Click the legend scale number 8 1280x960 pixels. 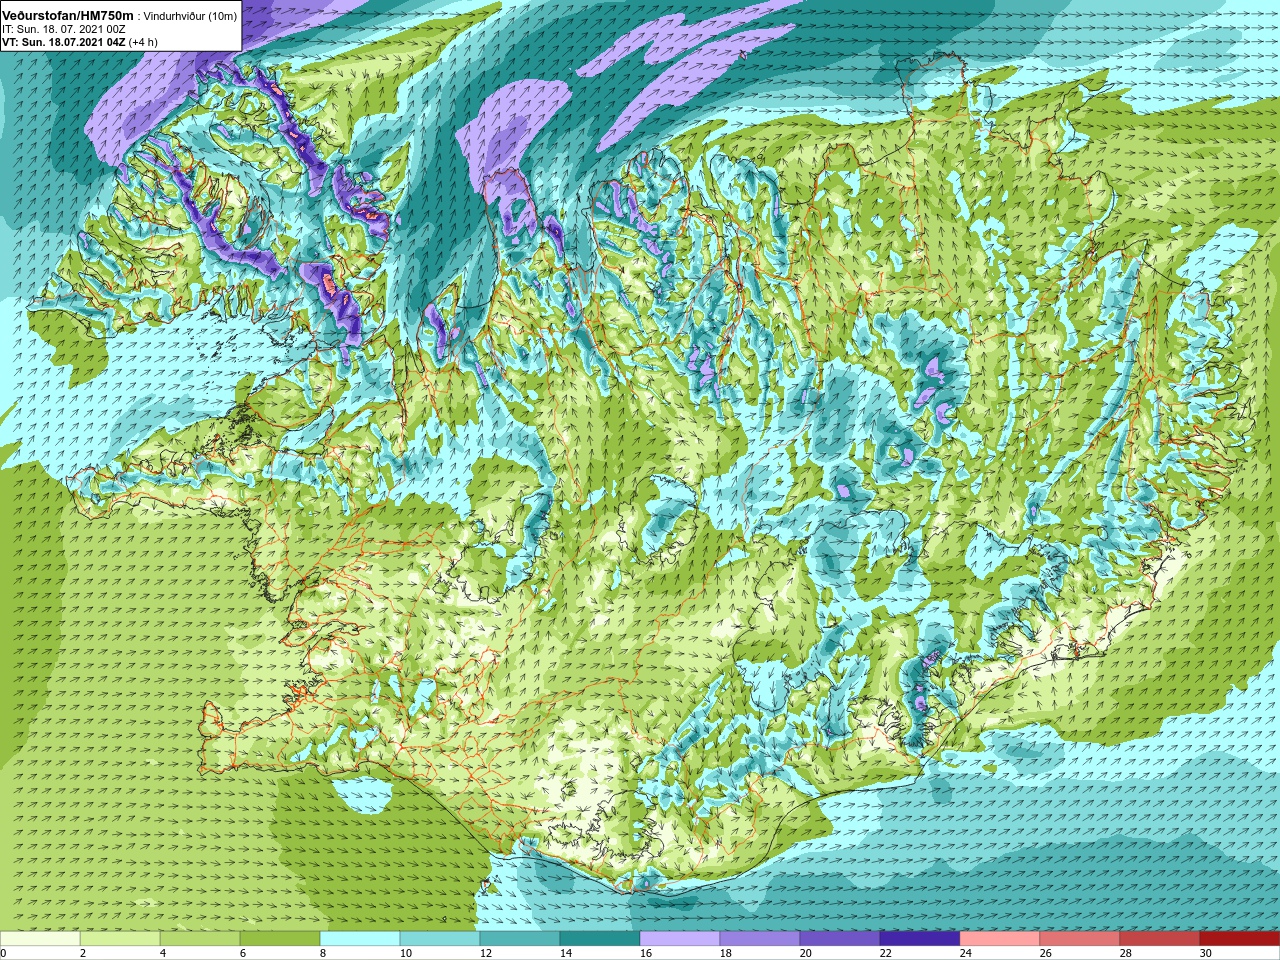[321, 954]
